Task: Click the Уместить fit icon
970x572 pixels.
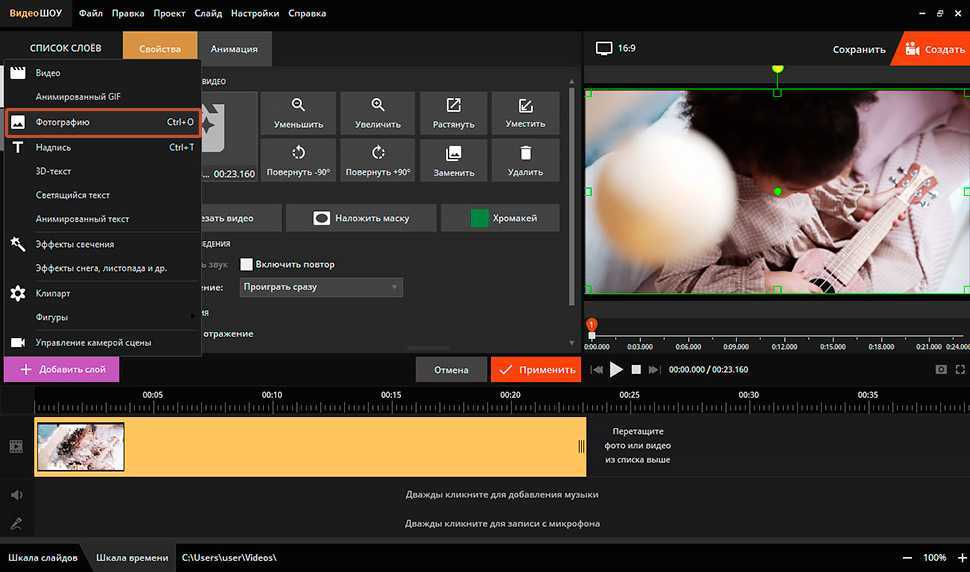Action: (x=525, y=112)
